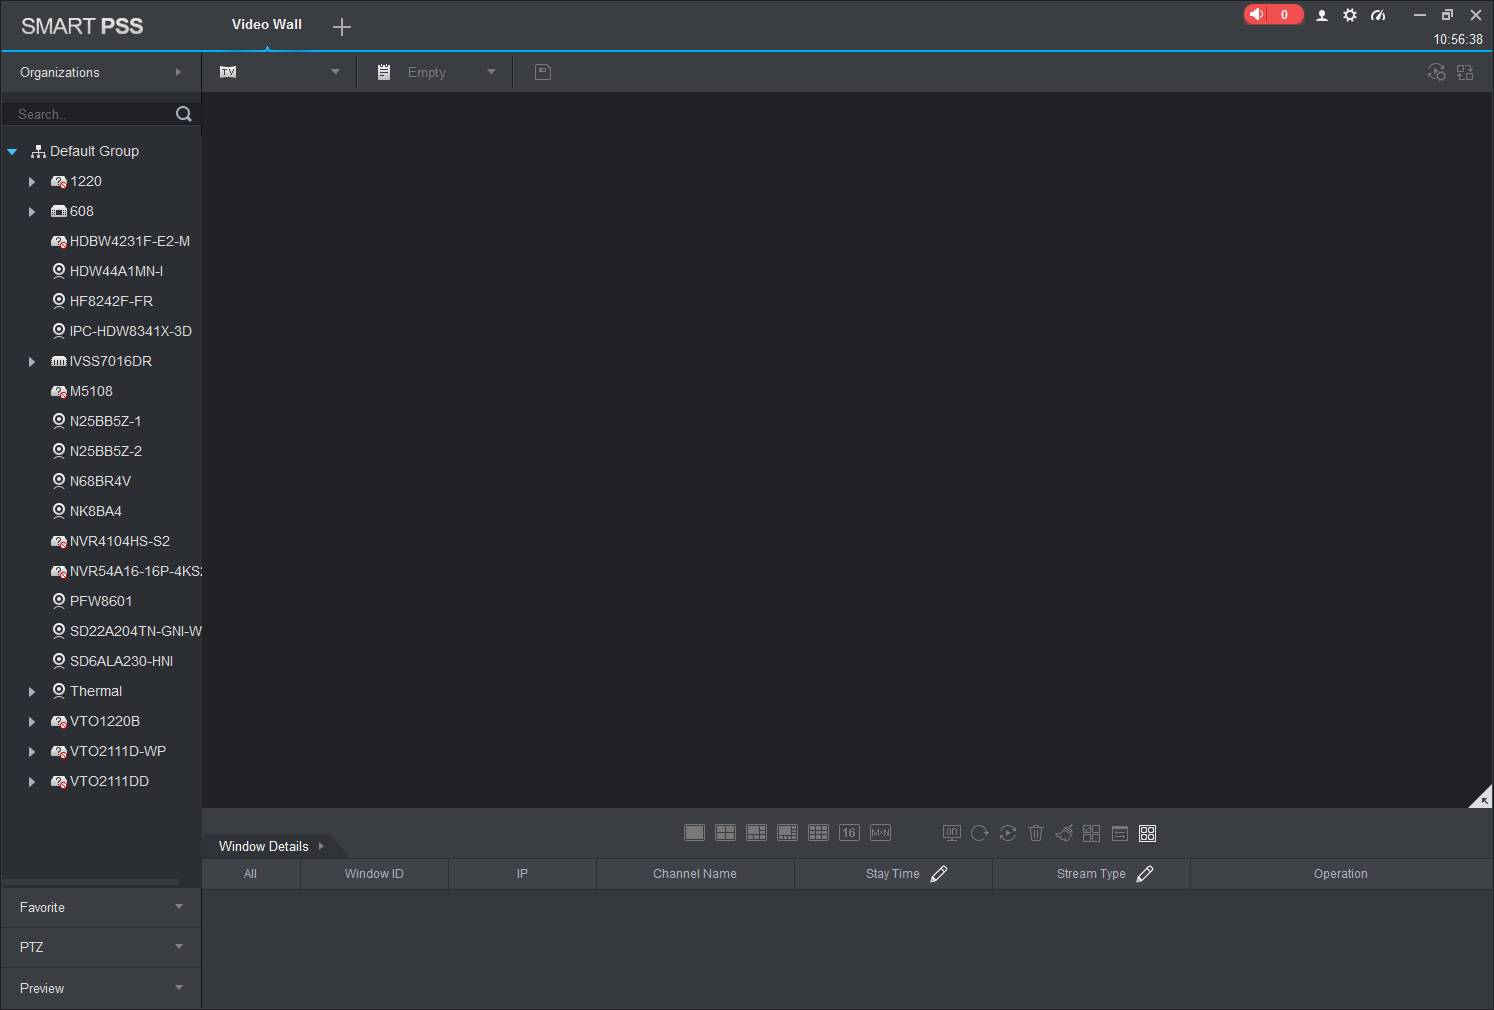
Task: Expand the Organizations panel arrow
Action: [x=178, y=72]
